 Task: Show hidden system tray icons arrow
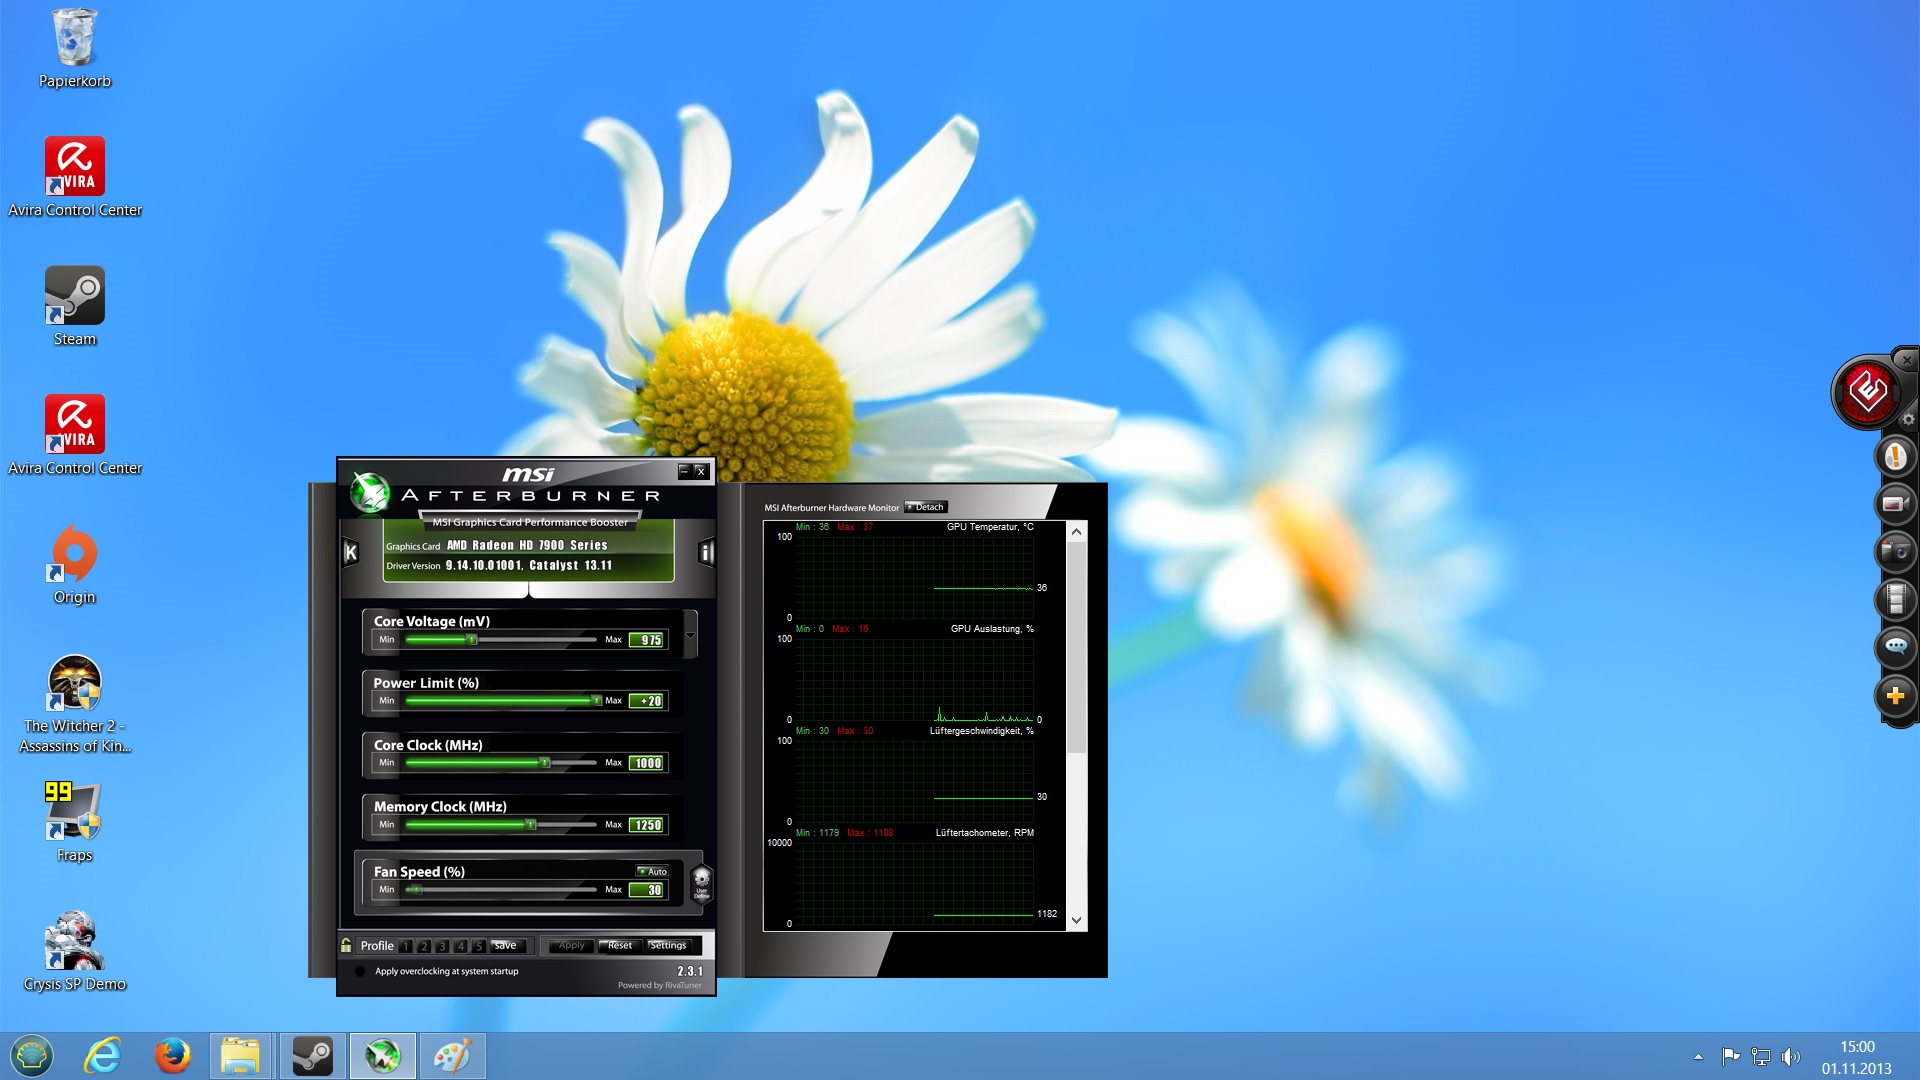click(1698, 1056)
